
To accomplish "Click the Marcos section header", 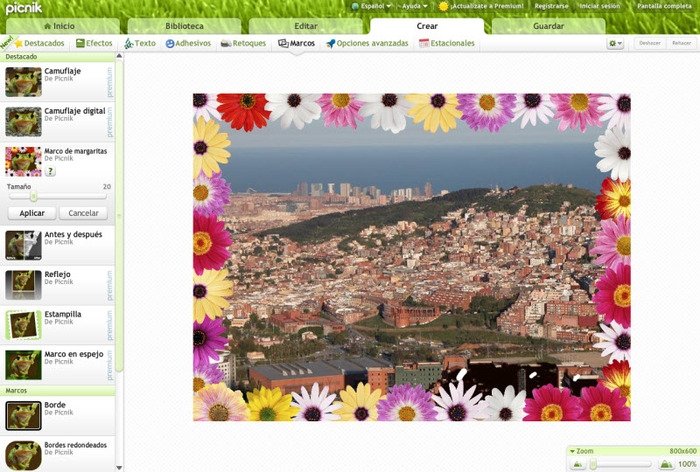I will click(57, 391).
